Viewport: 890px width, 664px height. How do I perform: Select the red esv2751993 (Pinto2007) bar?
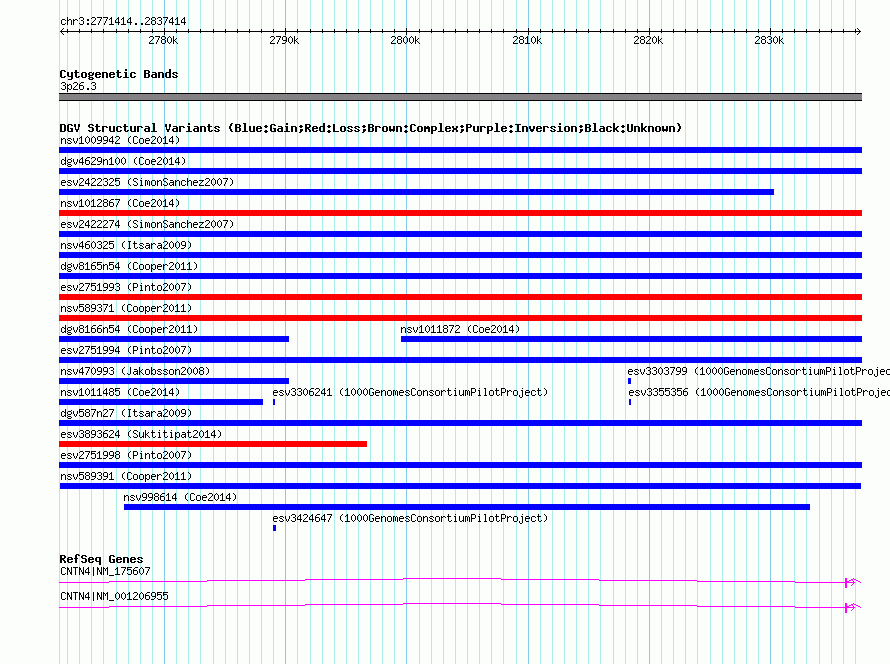click(460, 297)
